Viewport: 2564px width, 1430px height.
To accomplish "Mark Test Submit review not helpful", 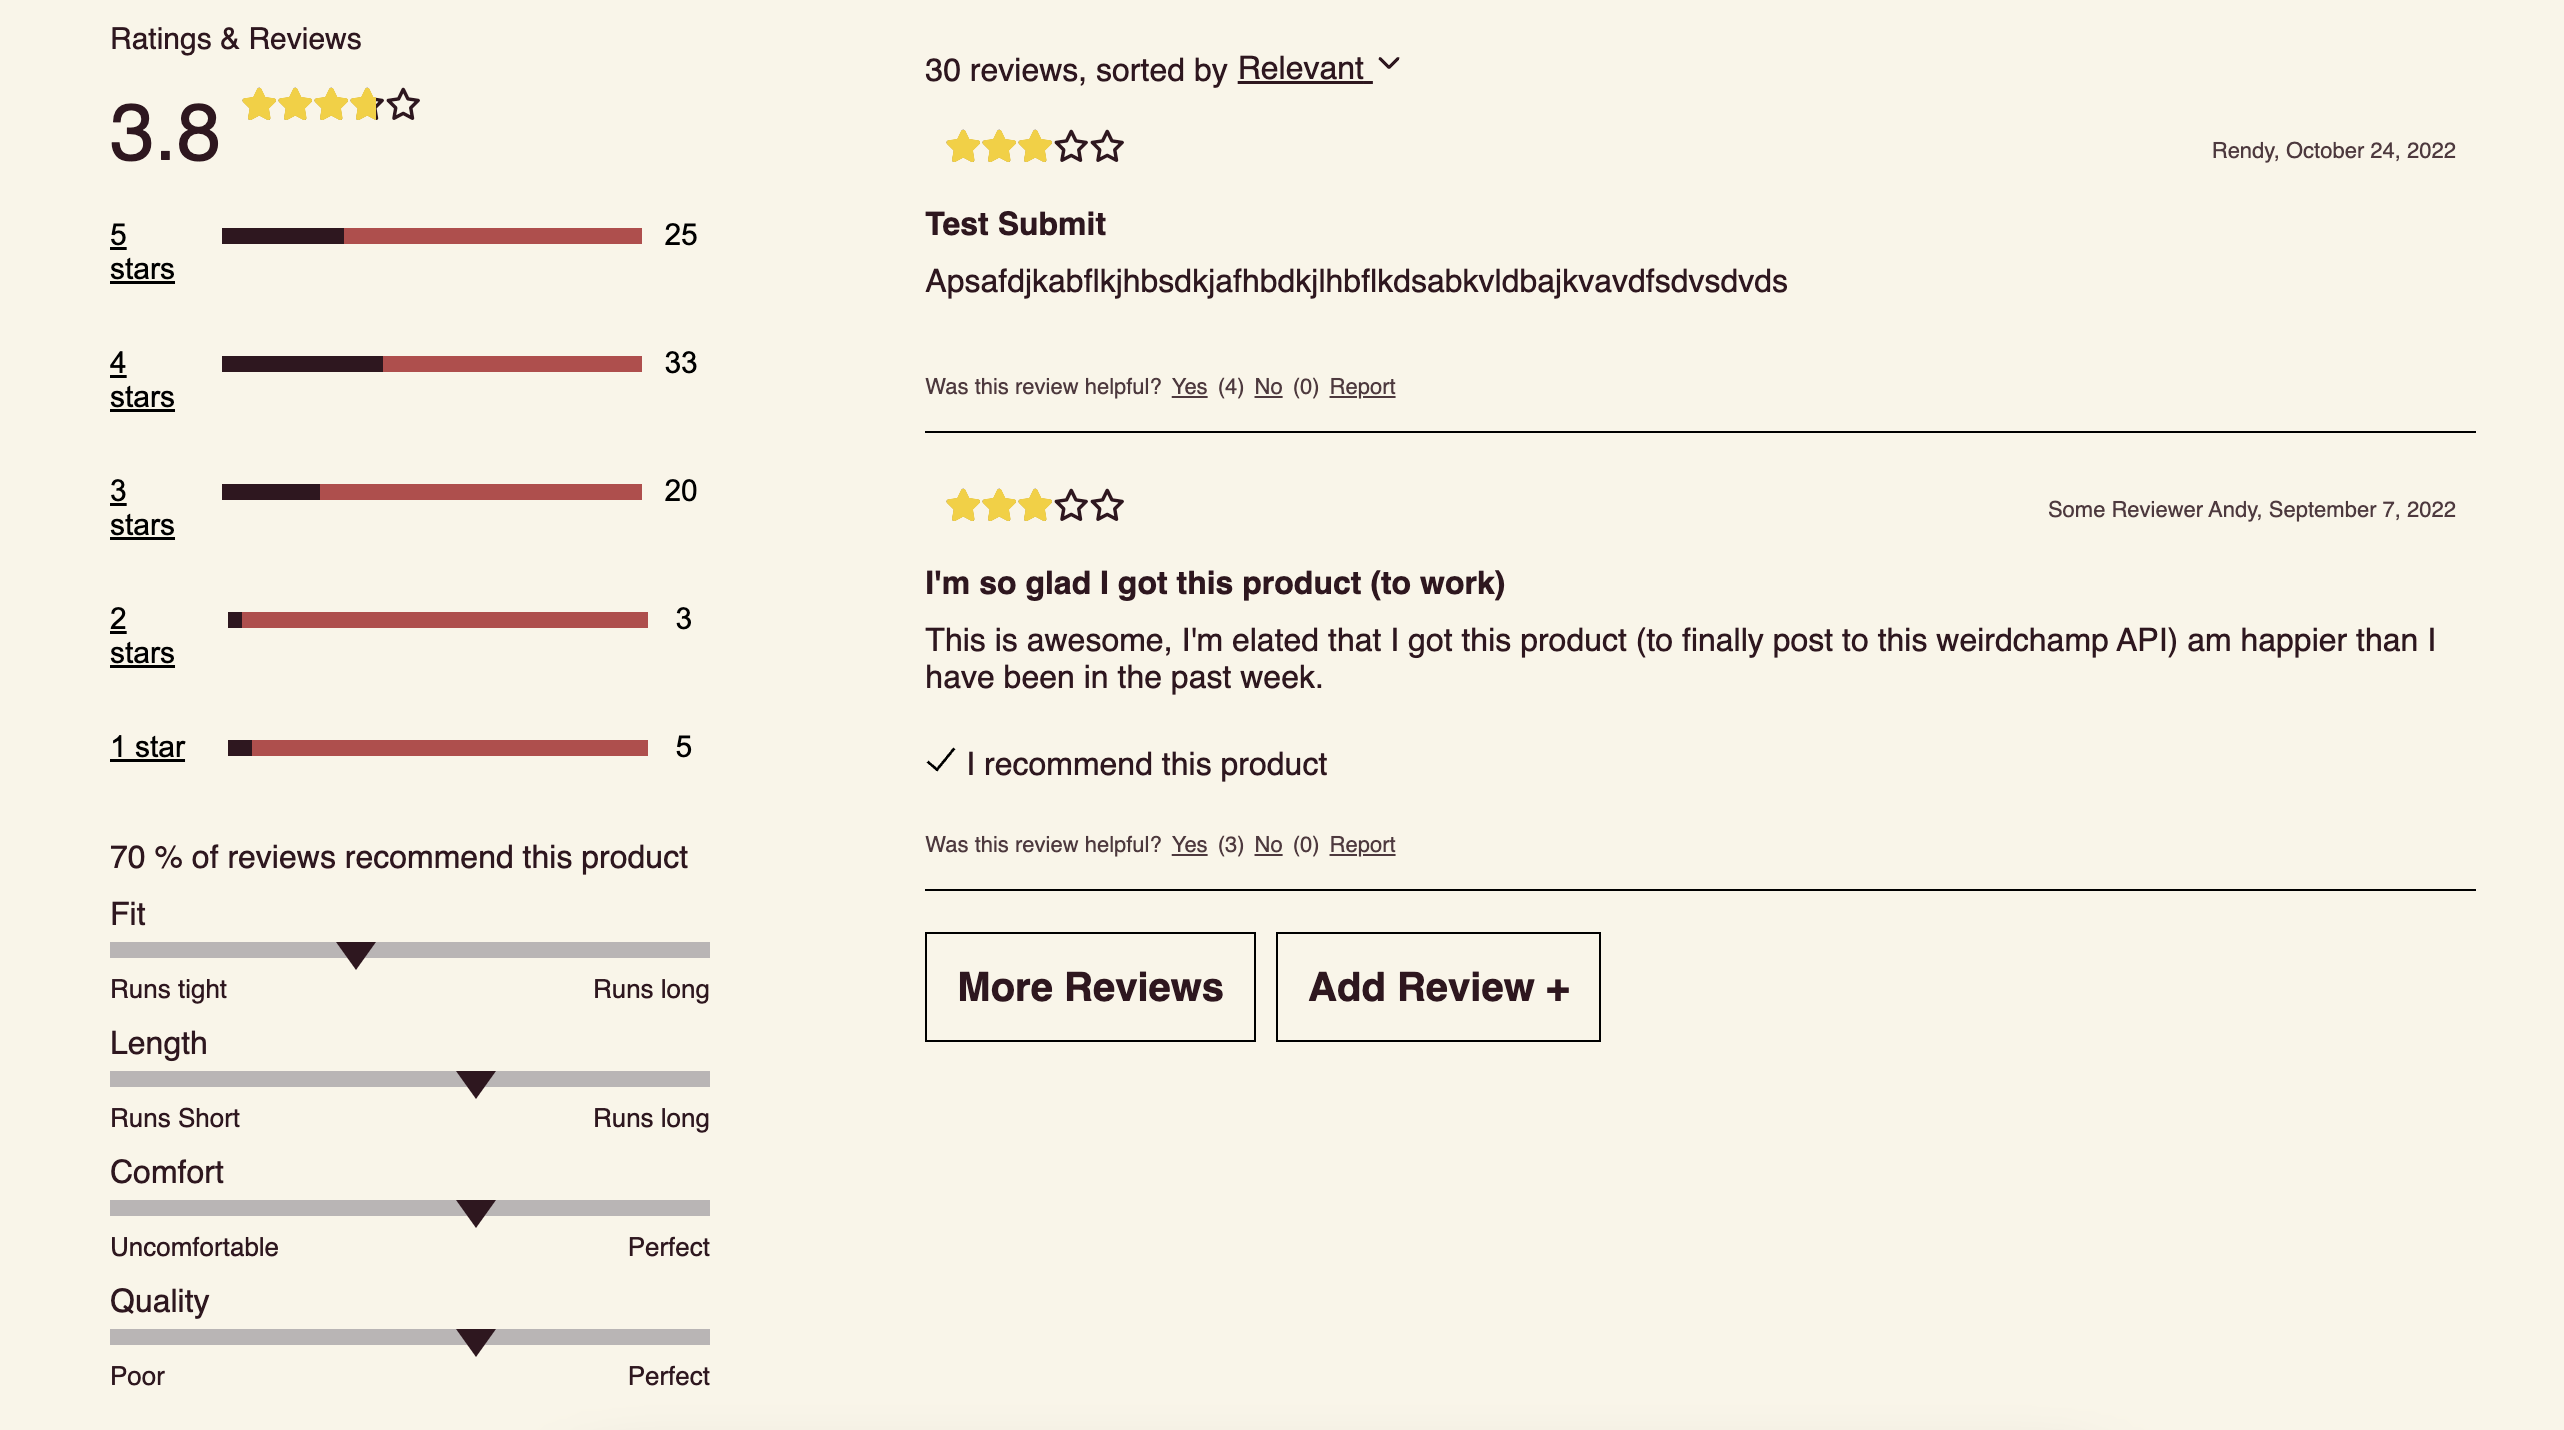I will pos(1268,387).
